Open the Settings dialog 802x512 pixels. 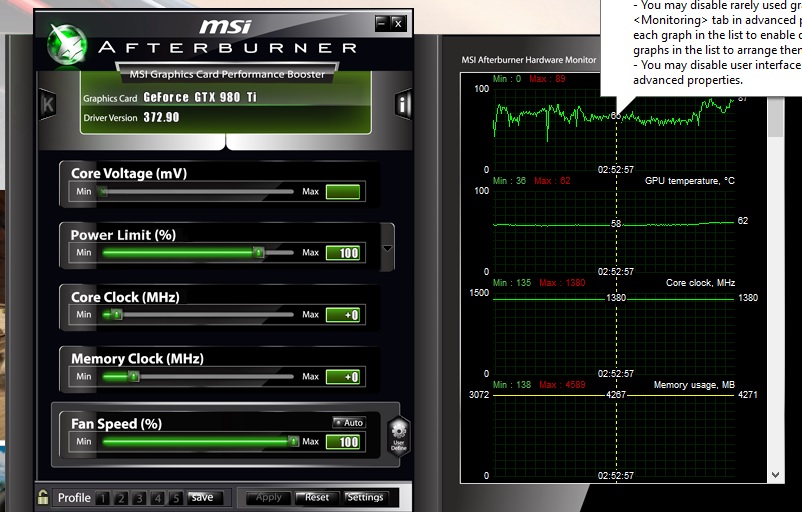[x=365, y=497]
